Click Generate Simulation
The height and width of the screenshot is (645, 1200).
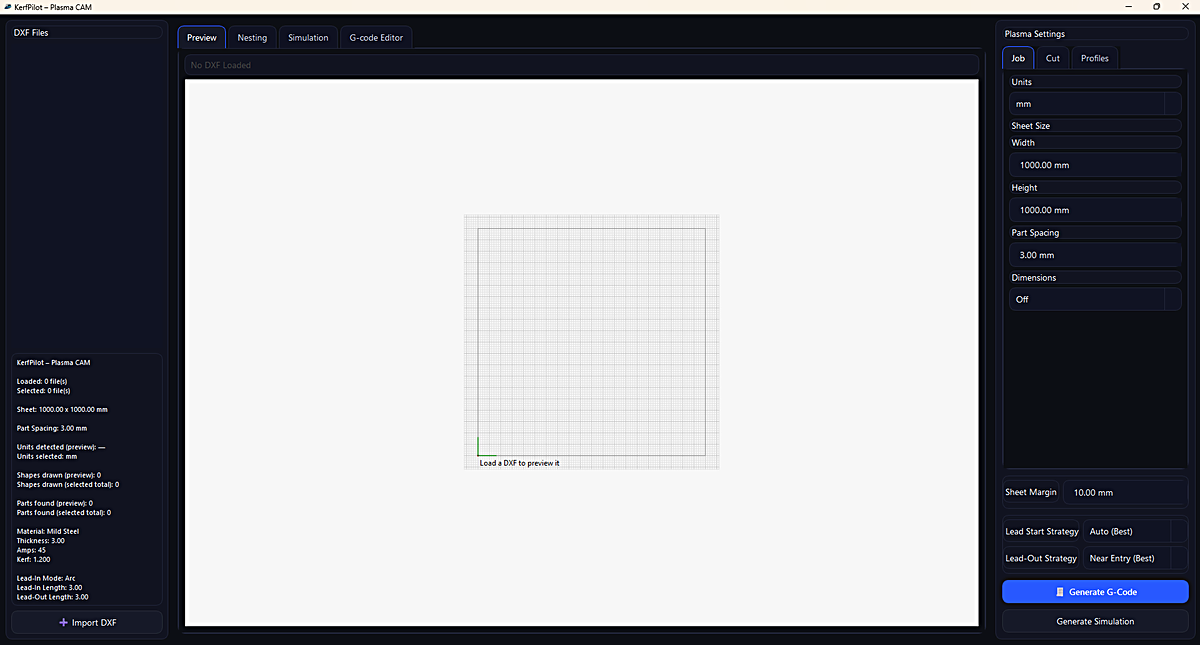1095,621
